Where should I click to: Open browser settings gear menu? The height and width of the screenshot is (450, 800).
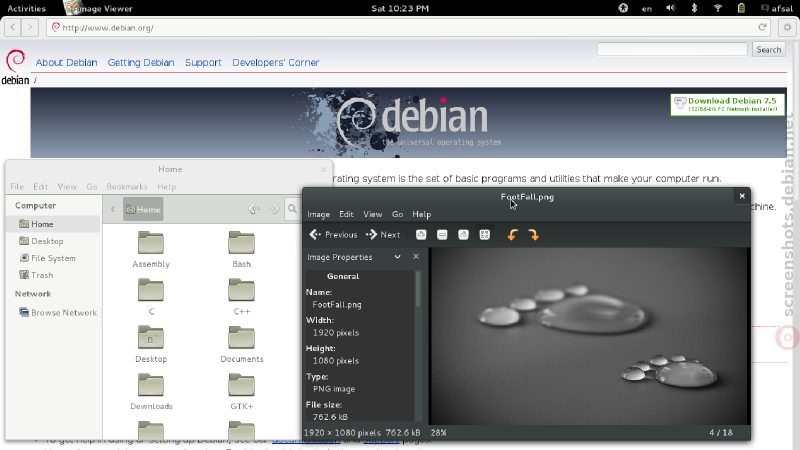click(x=787, y=28)
